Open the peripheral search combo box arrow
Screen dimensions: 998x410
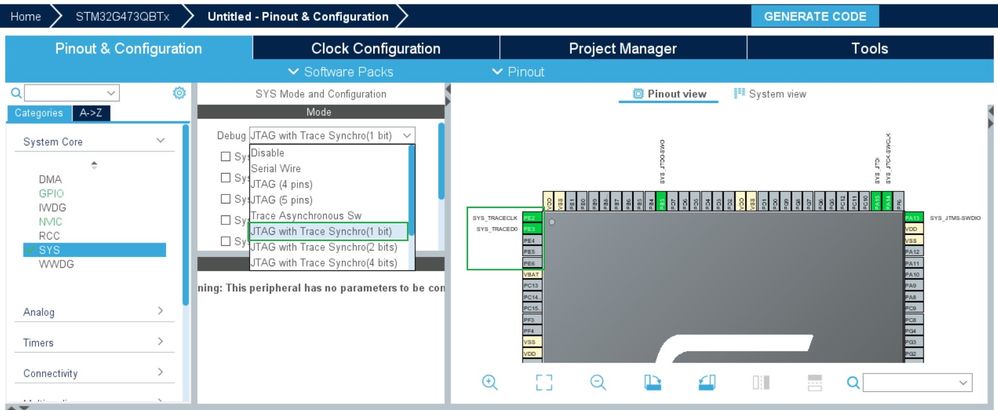[x=111, y=93]
